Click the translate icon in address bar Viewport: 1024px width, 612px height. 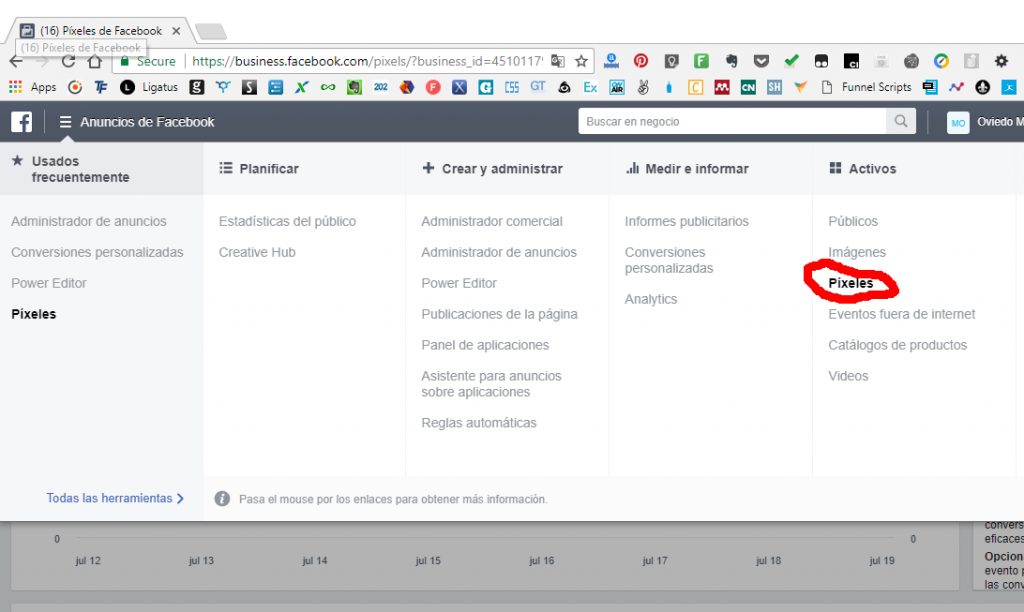[x=558, y=61]
